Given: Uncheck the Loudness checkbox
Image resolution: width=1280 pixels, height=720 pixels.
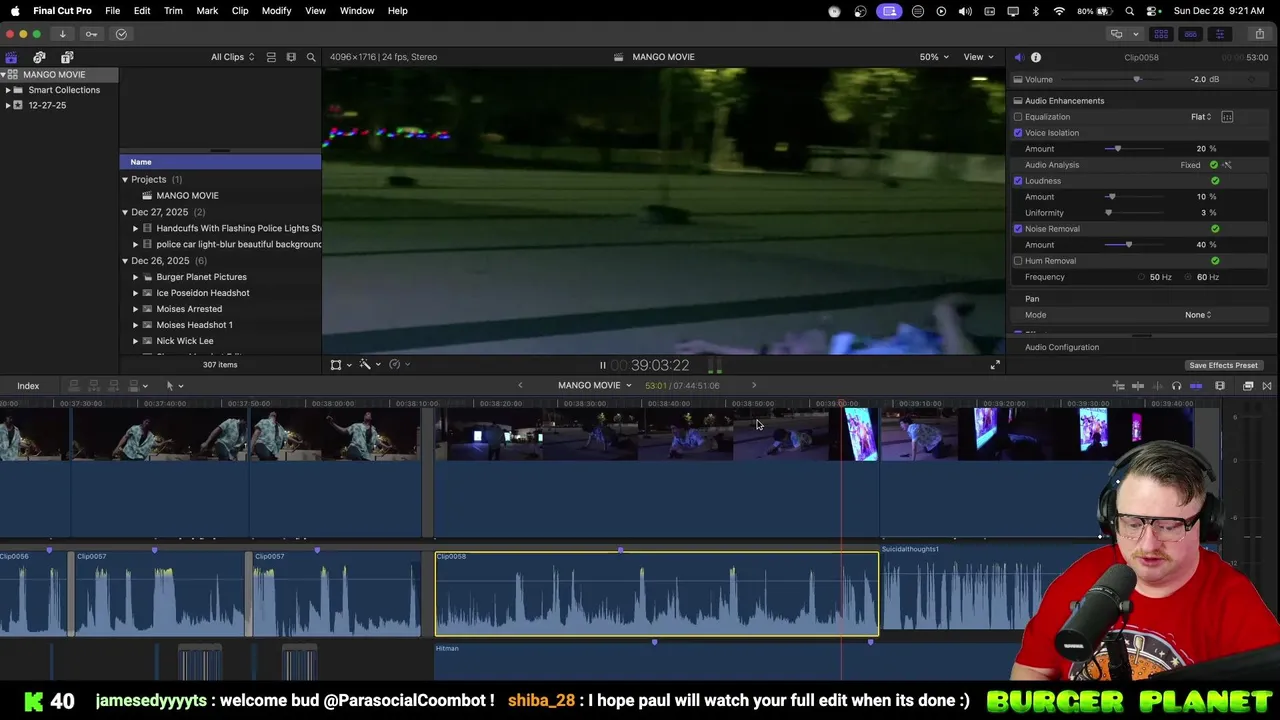Looking at the screenshot, I should [1018, 181].
